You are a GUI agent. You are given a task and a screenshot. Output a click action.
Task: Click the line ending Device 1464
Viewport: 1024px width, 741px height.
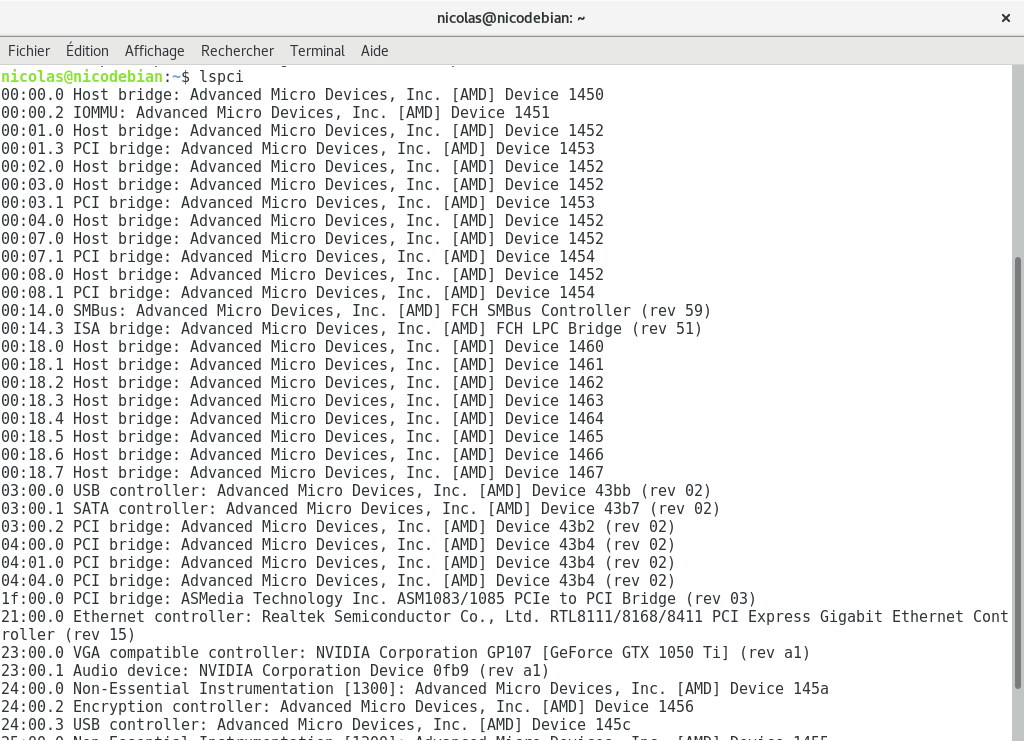tap(302, 419)
